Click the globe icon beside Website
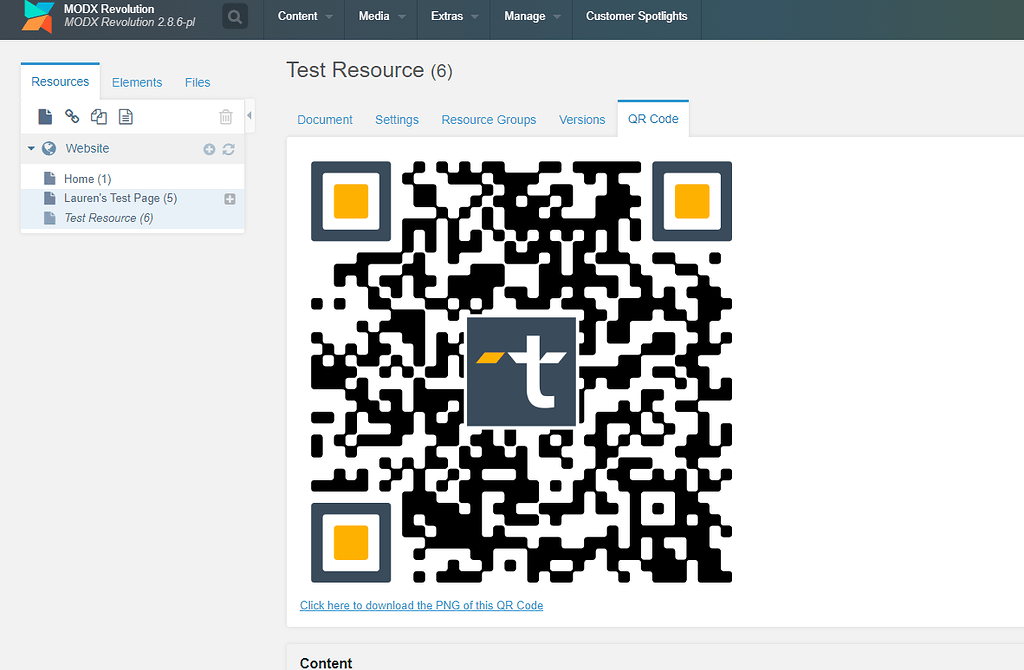The image size is (1024, 670). 49,148
